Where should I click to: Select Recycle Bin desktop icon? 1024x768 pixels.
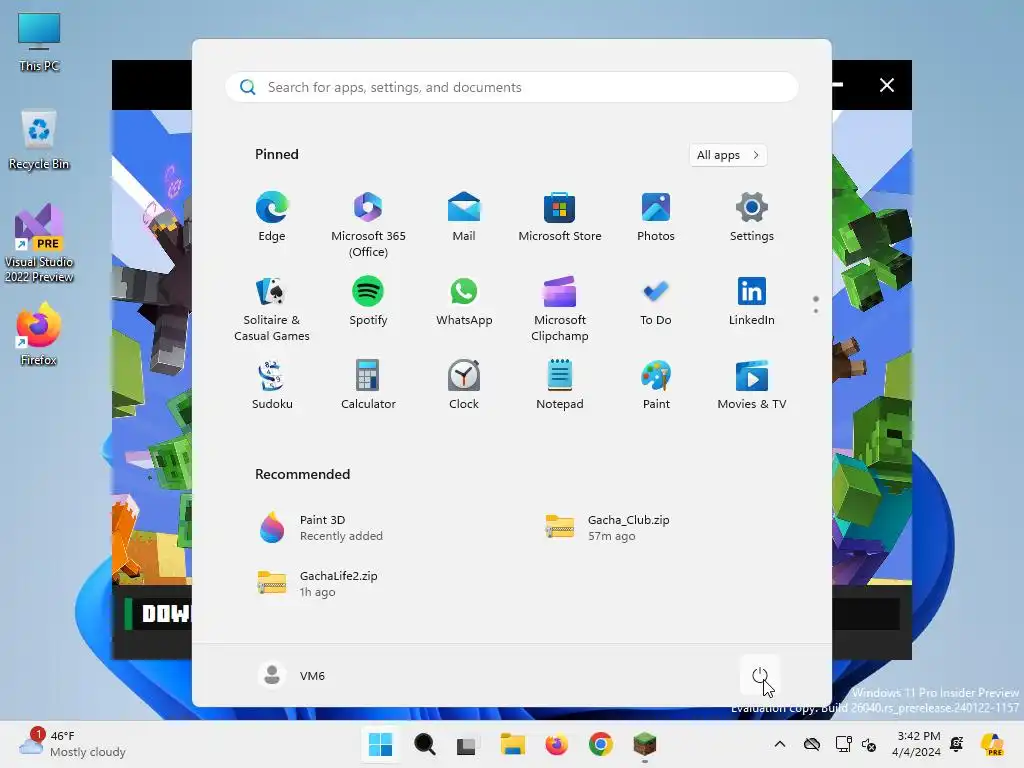tap(39, 140)
